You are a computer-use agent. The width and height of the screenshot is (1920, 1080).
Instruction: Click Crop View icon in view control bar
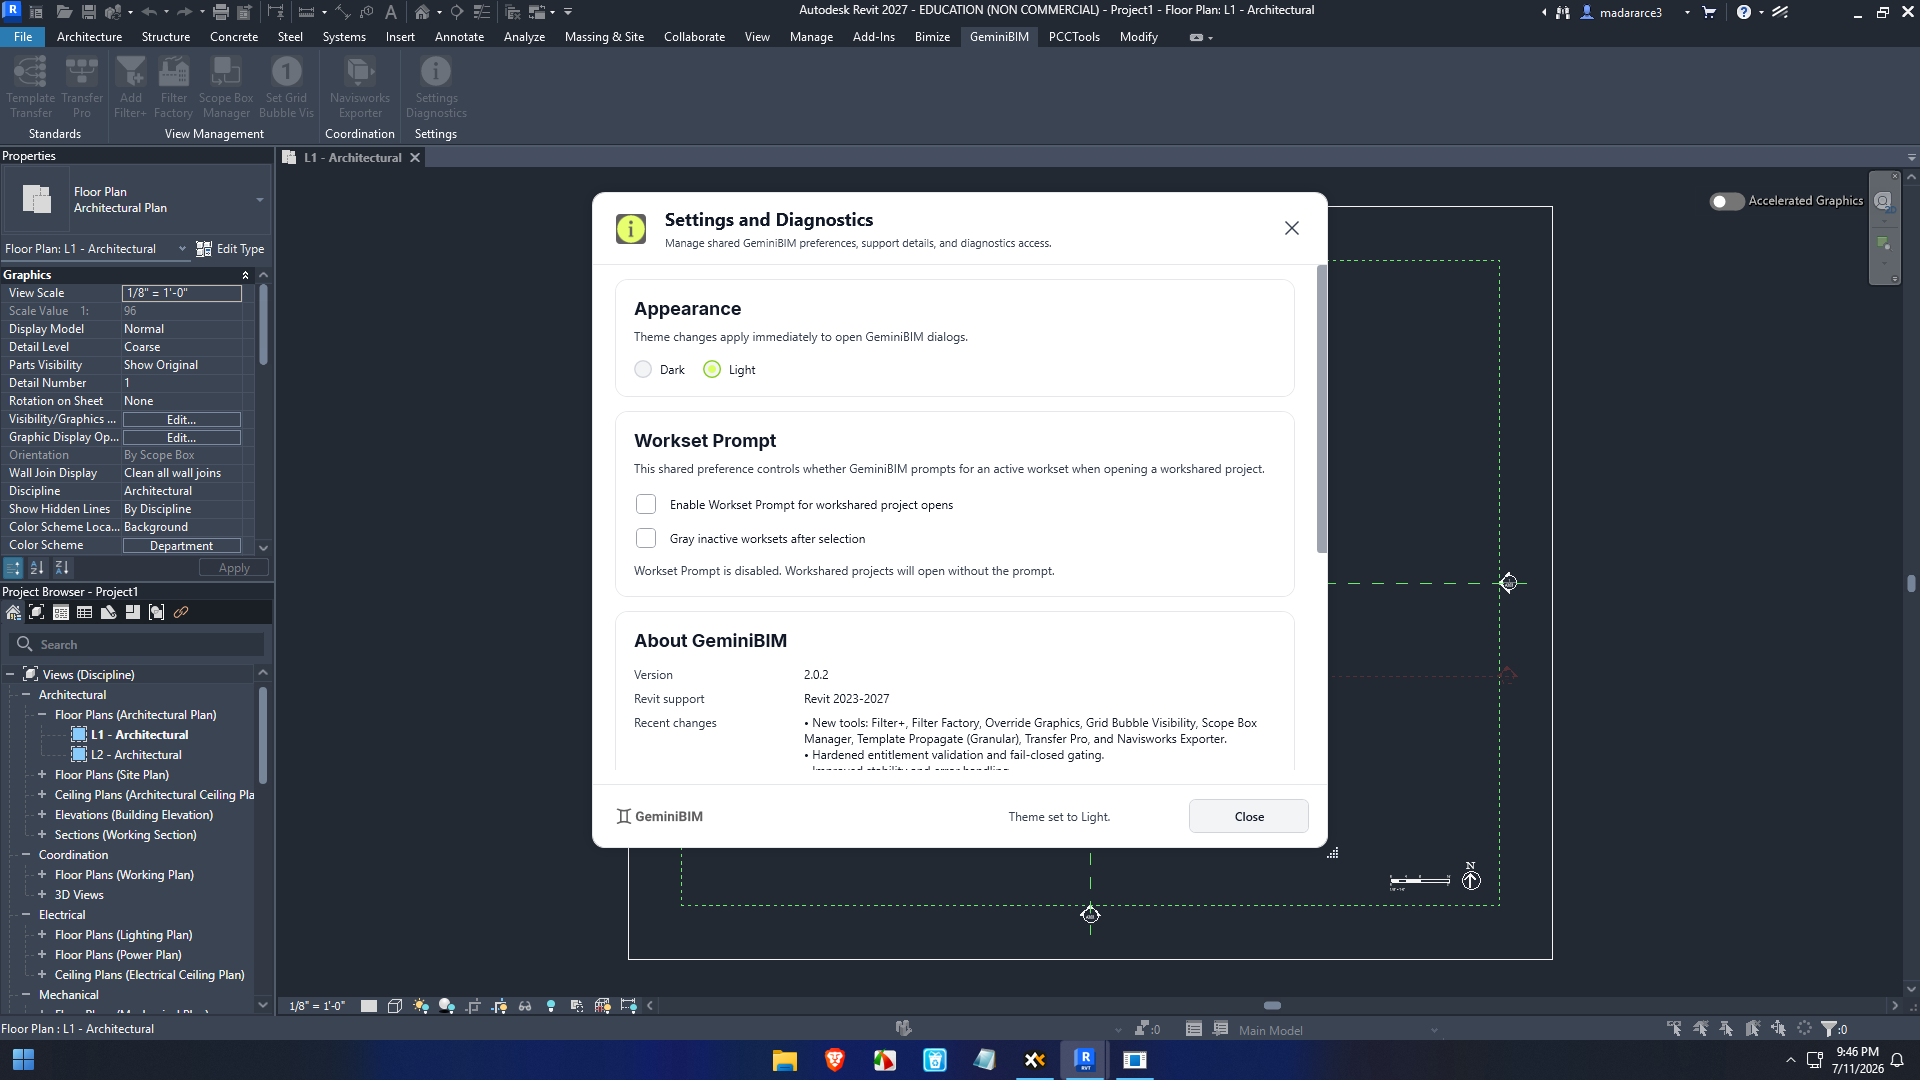click(473, 1006)
